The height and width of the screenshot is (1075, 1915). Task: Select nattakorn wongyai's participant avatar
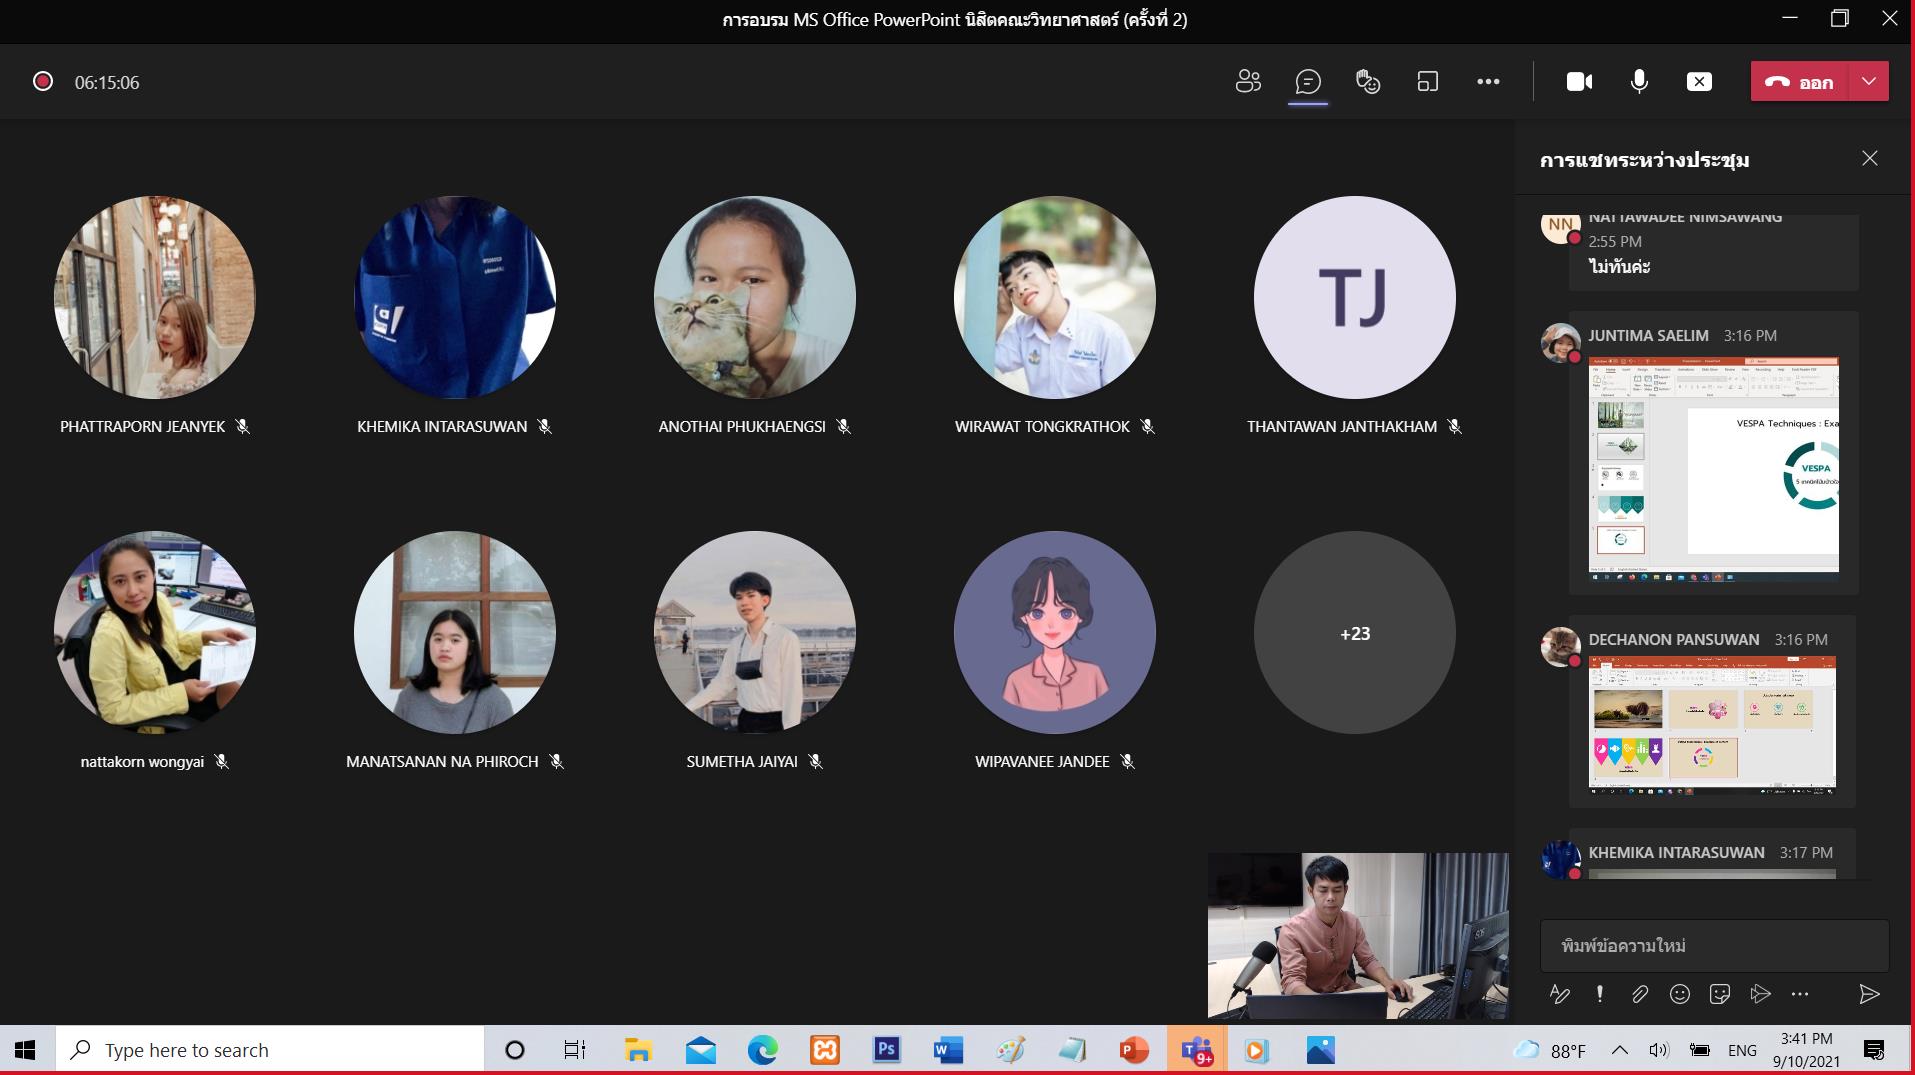coord(155,632)
